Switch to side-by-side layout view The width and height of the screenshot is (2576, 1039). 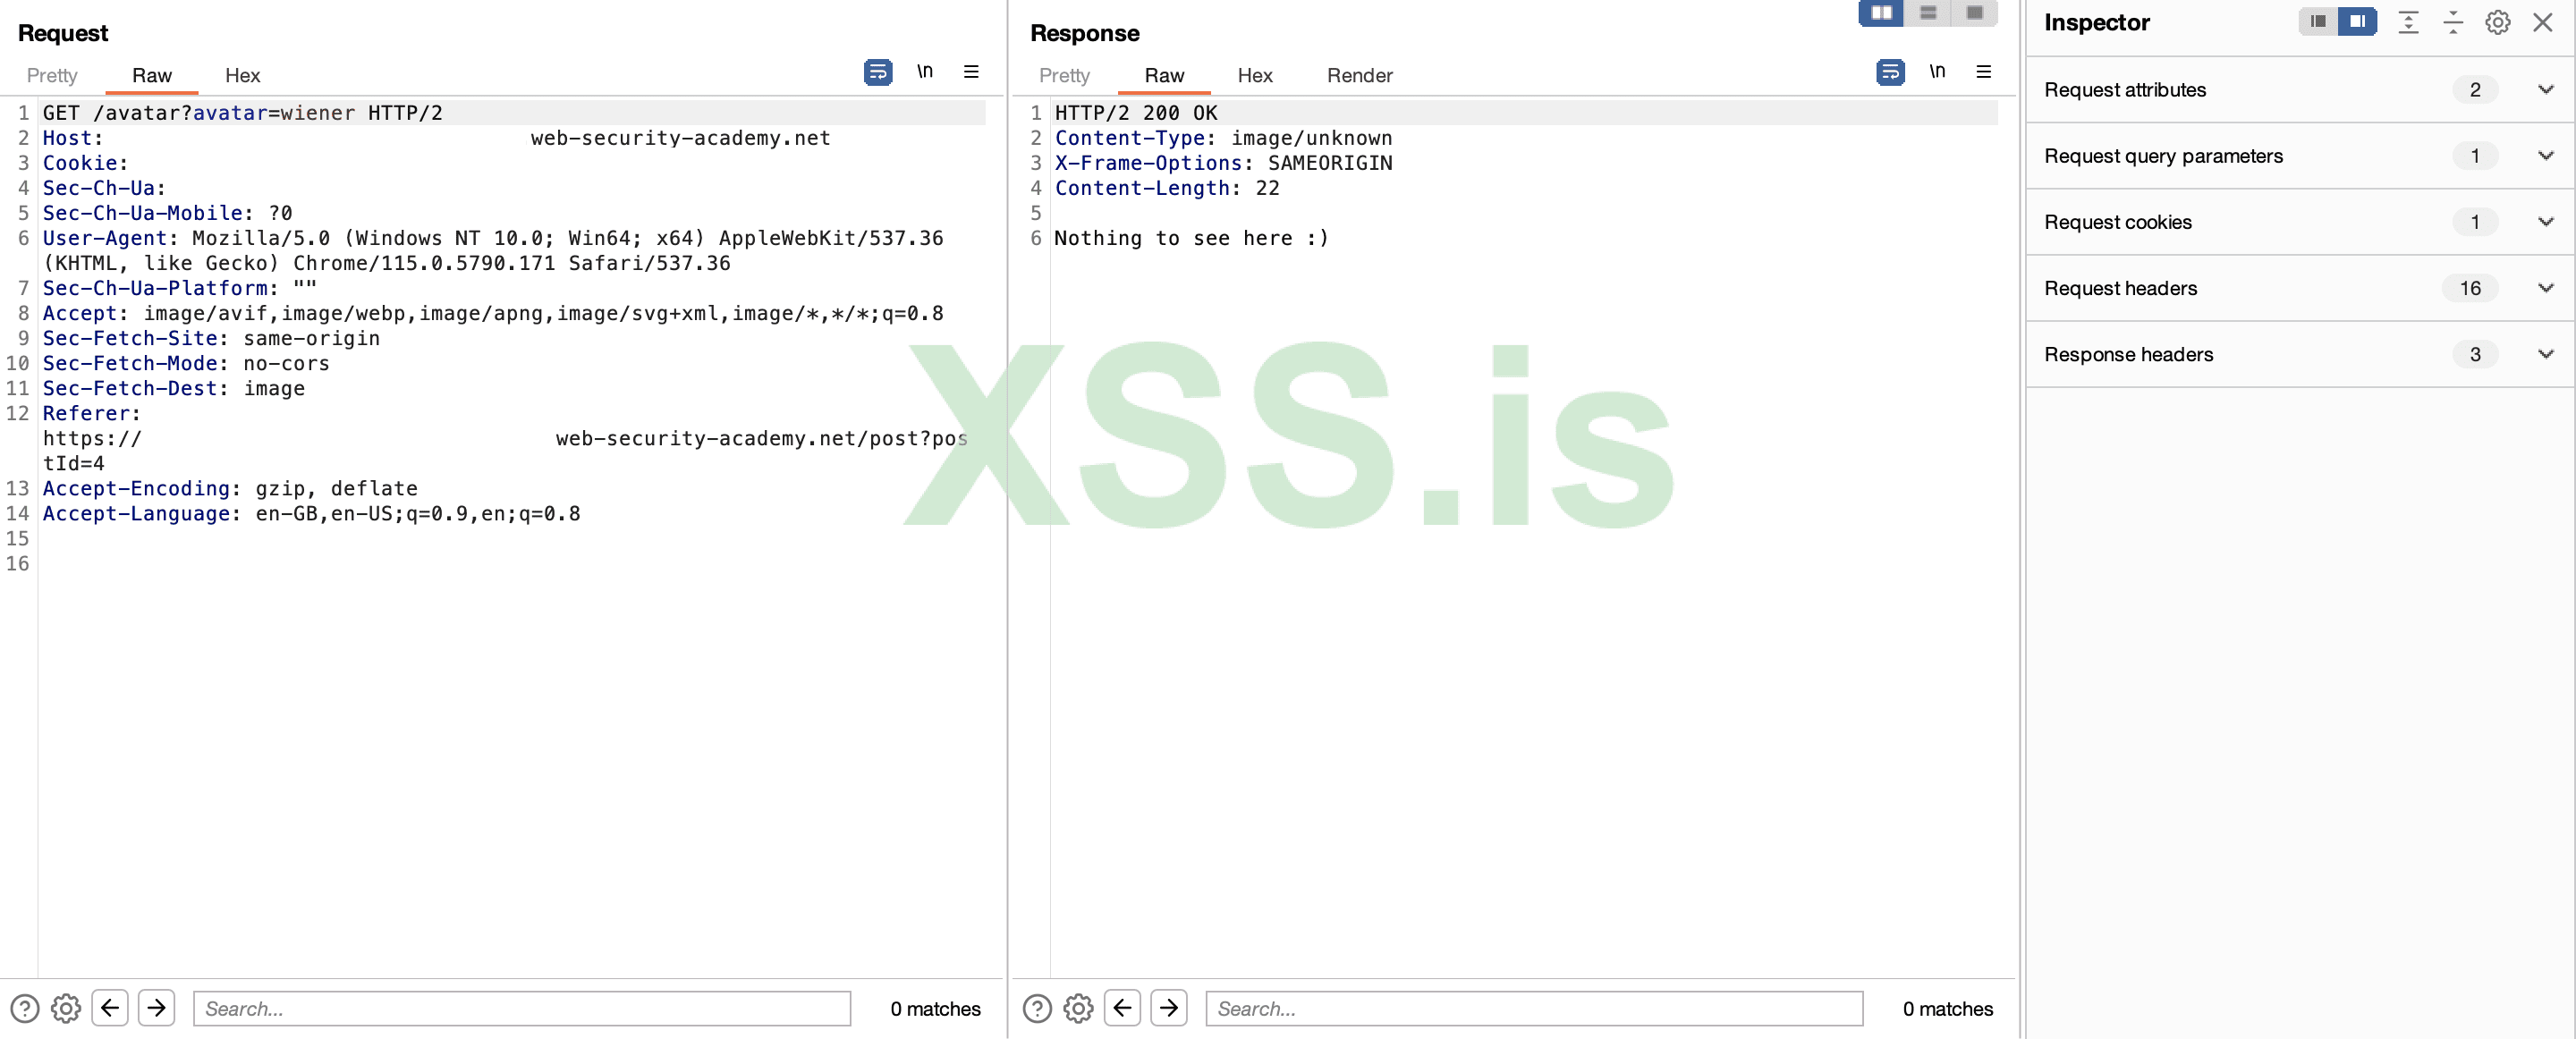(1881, 13)
